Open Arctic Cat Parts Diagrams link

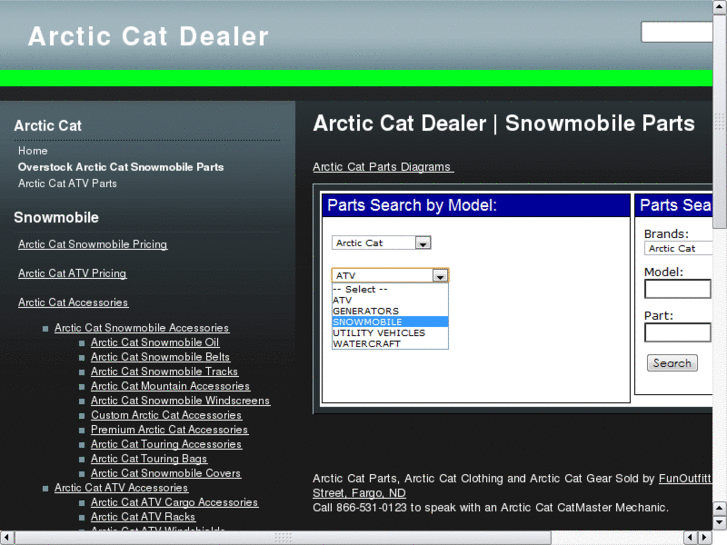coord(383,167)
